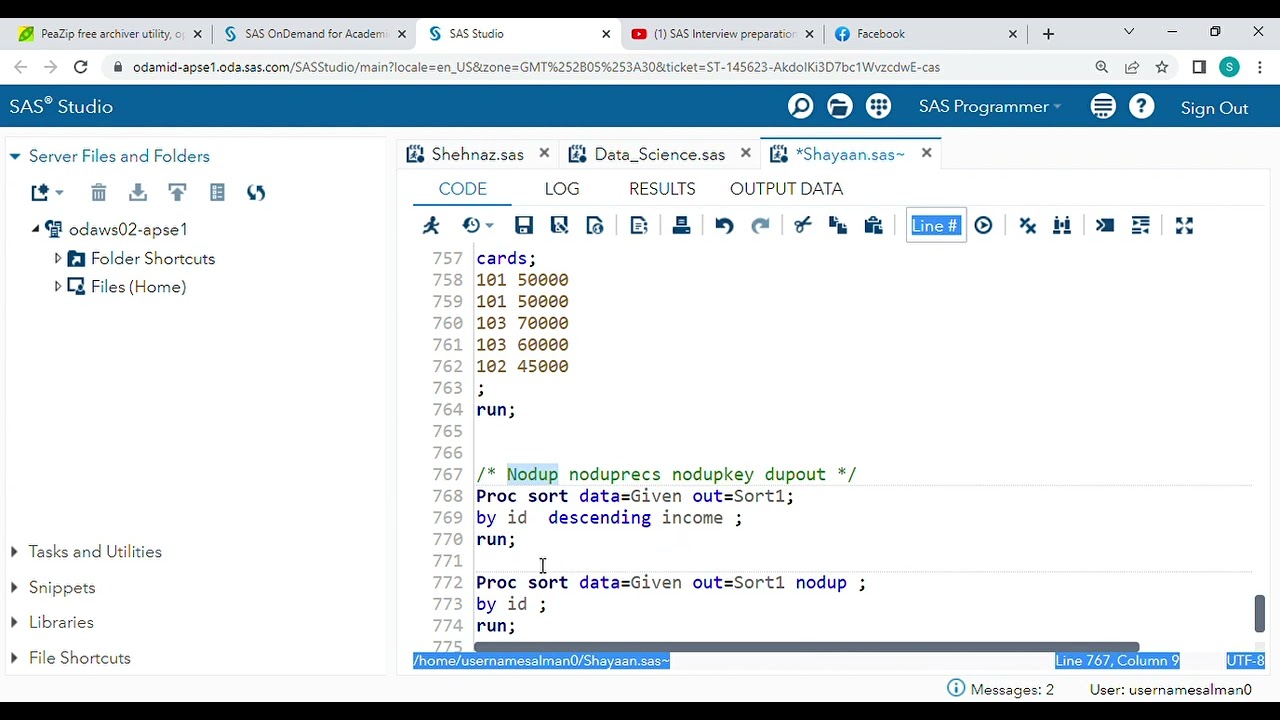Click the delete trash icon in the files pane

98,192
